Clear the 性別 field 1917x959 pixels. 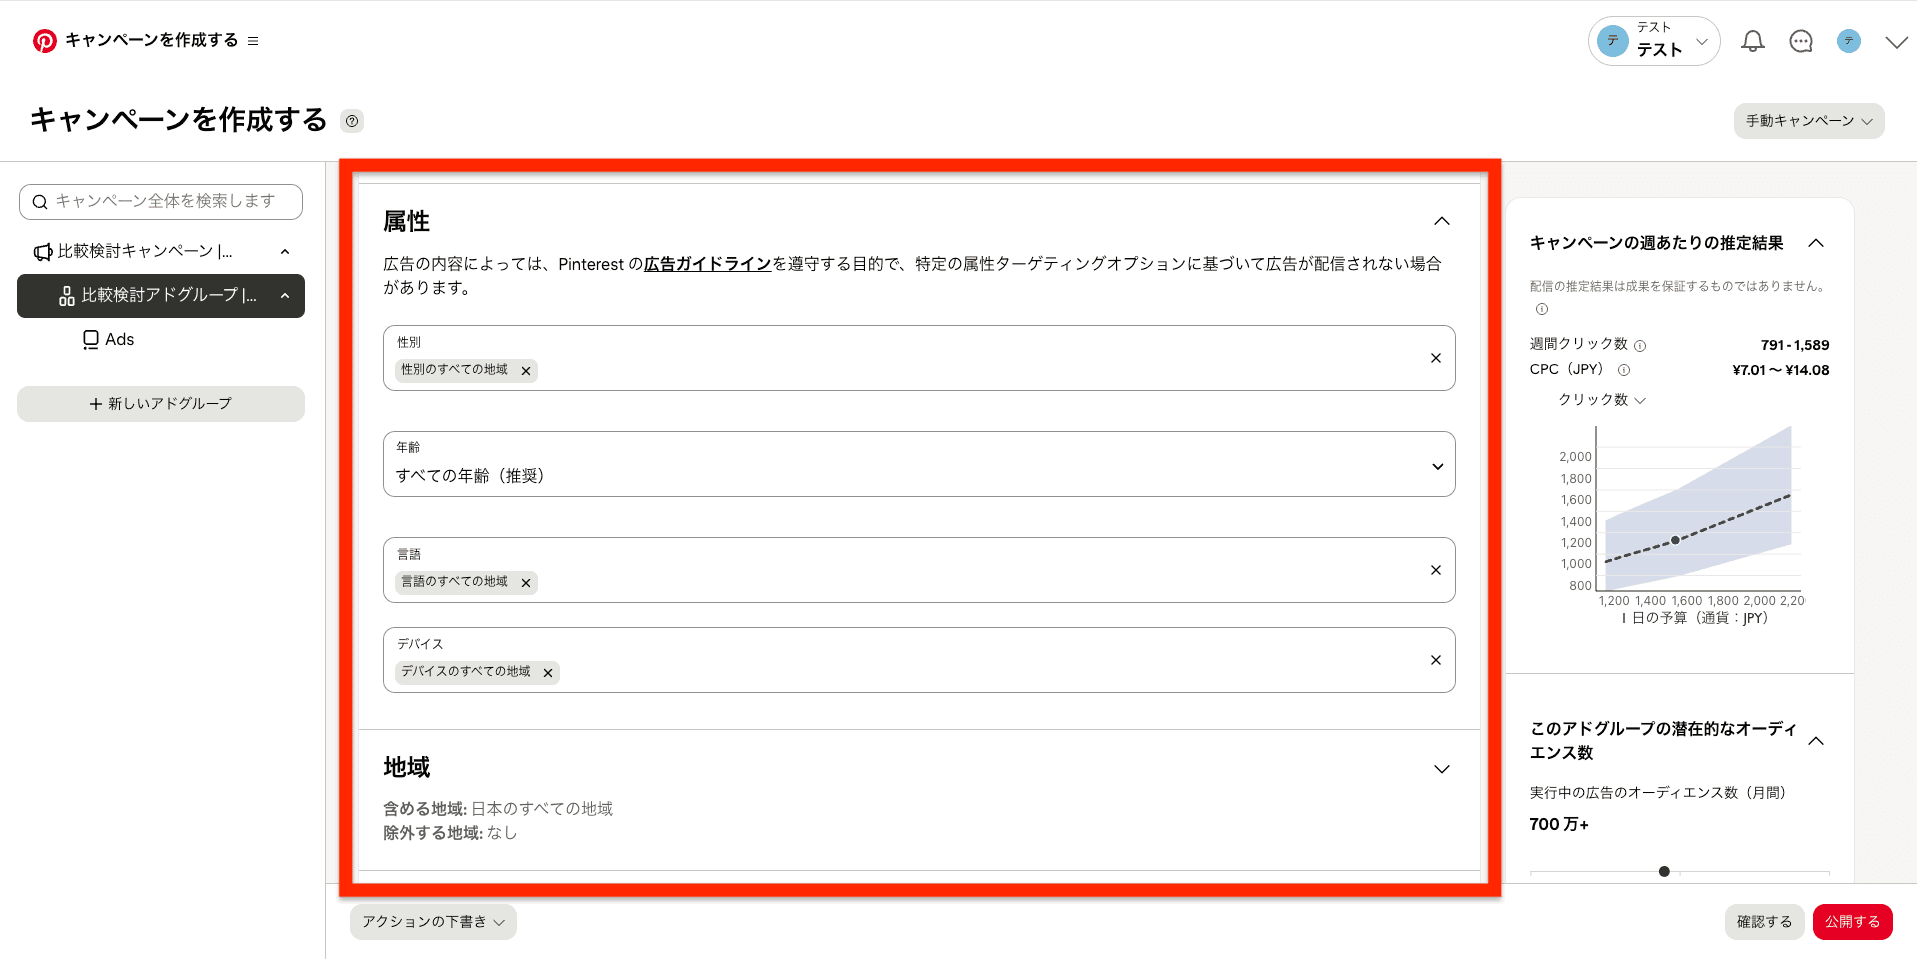point(1436,358)
